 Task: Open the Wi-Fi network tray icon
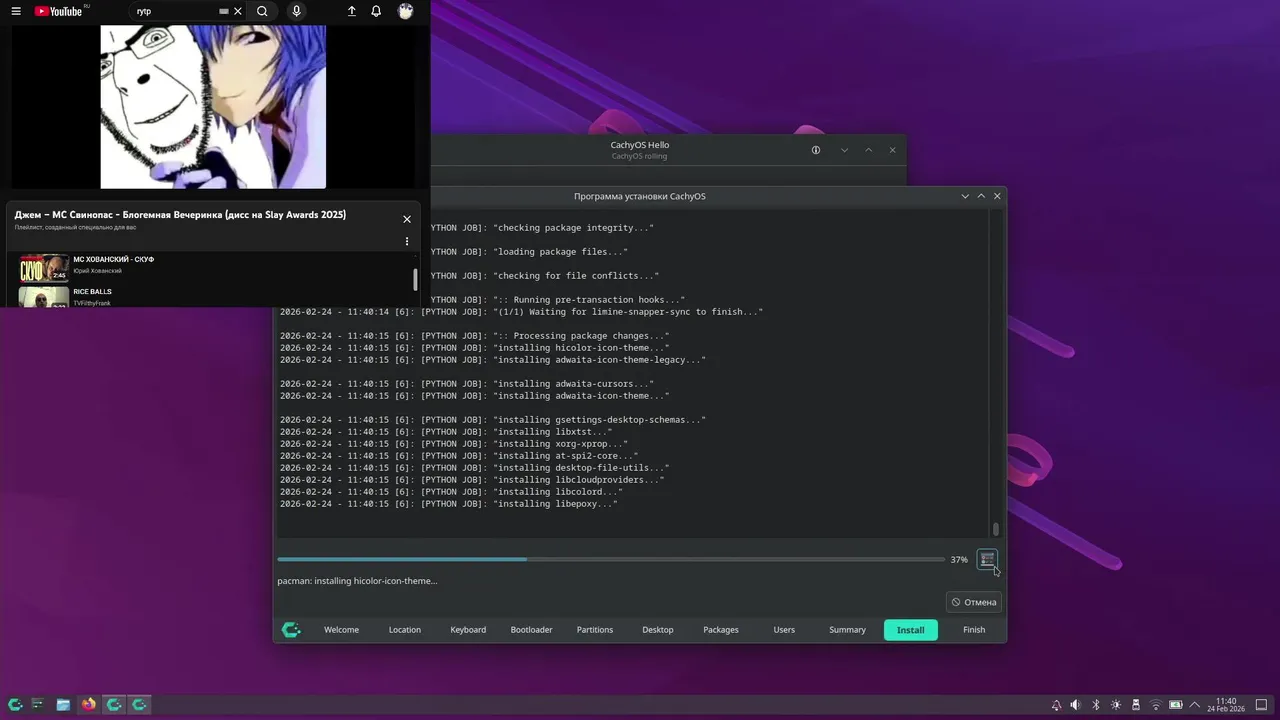pos(1156,705)
